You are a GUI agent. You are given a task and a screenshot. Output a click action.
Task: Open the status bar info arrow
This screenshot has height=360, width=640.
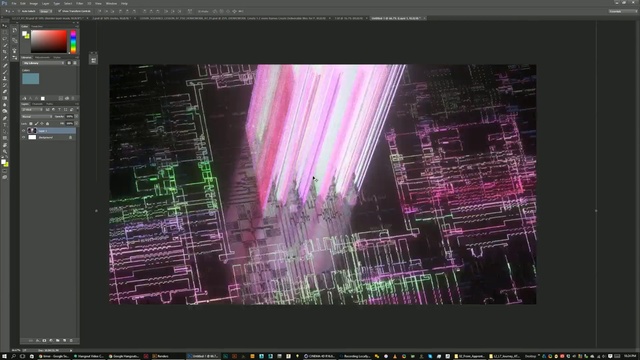tap(71, 350)
